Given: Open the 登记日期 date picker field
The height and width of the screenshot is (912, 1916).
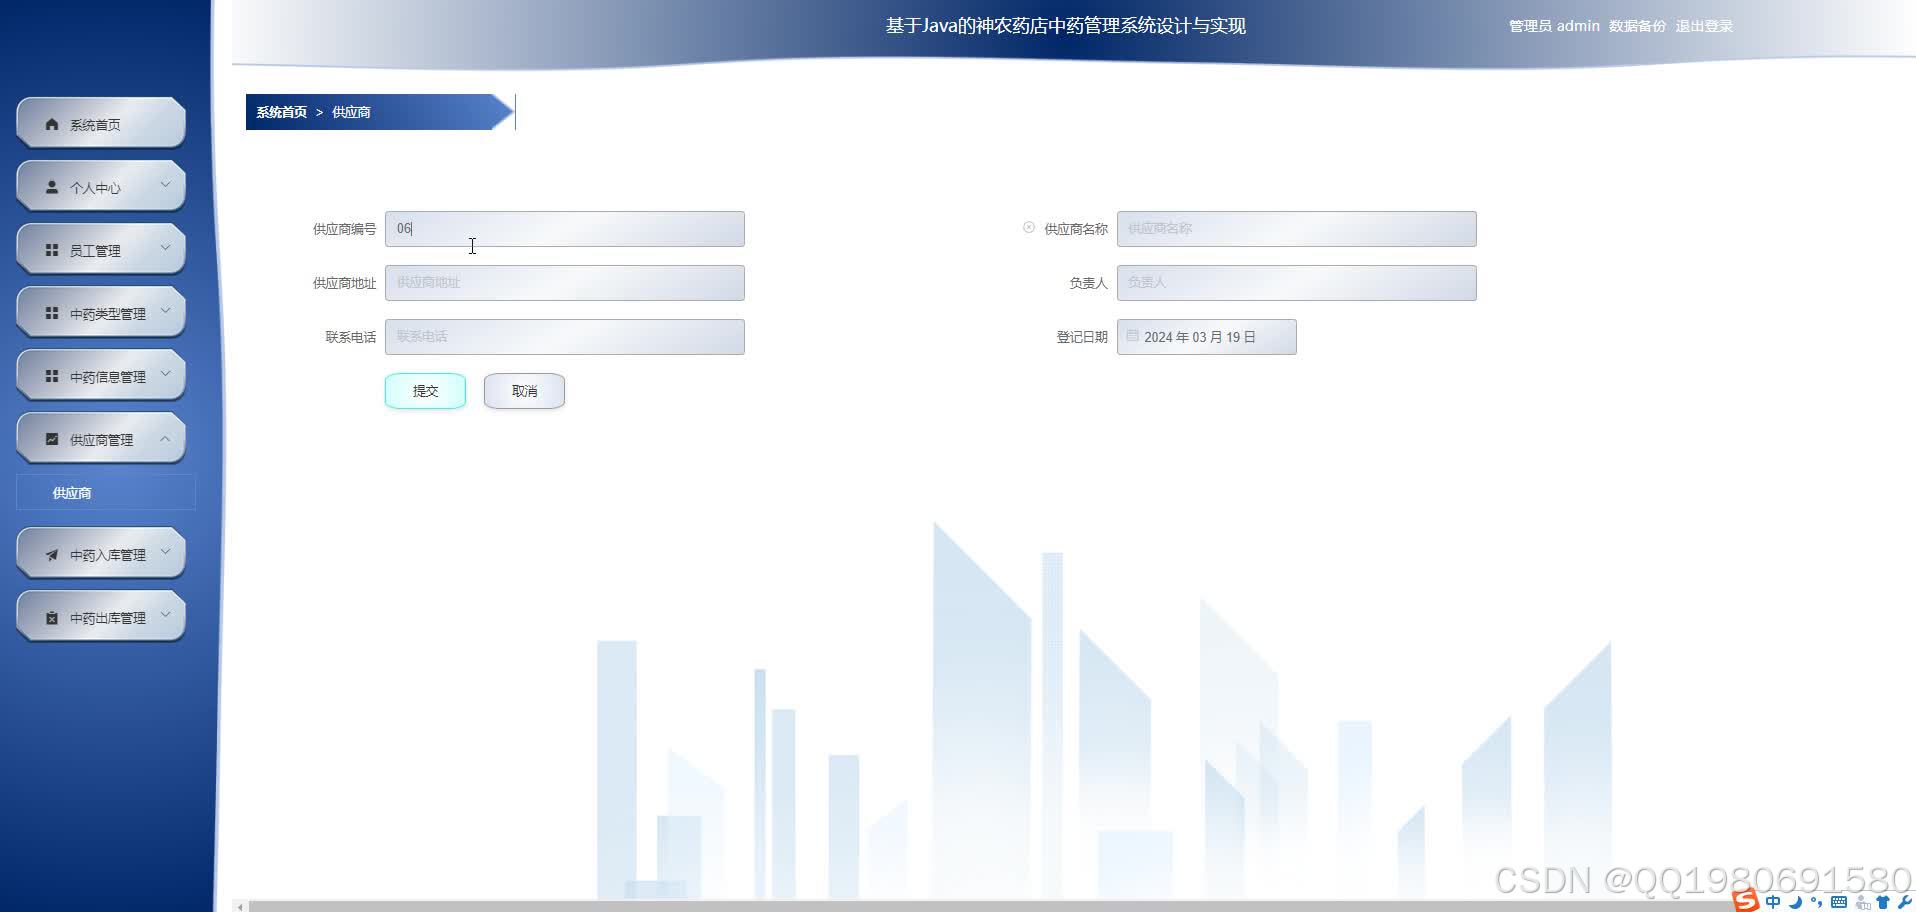Looking at the screenshot, I should pyautogui.click(x=1206, y=337).
